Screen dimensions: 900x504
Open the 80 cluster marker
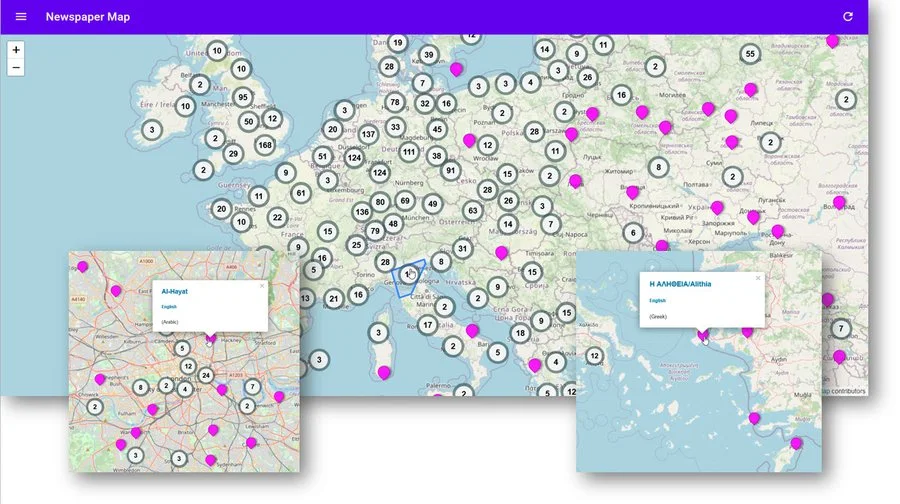pyautogui.click(x=379, y=202)
